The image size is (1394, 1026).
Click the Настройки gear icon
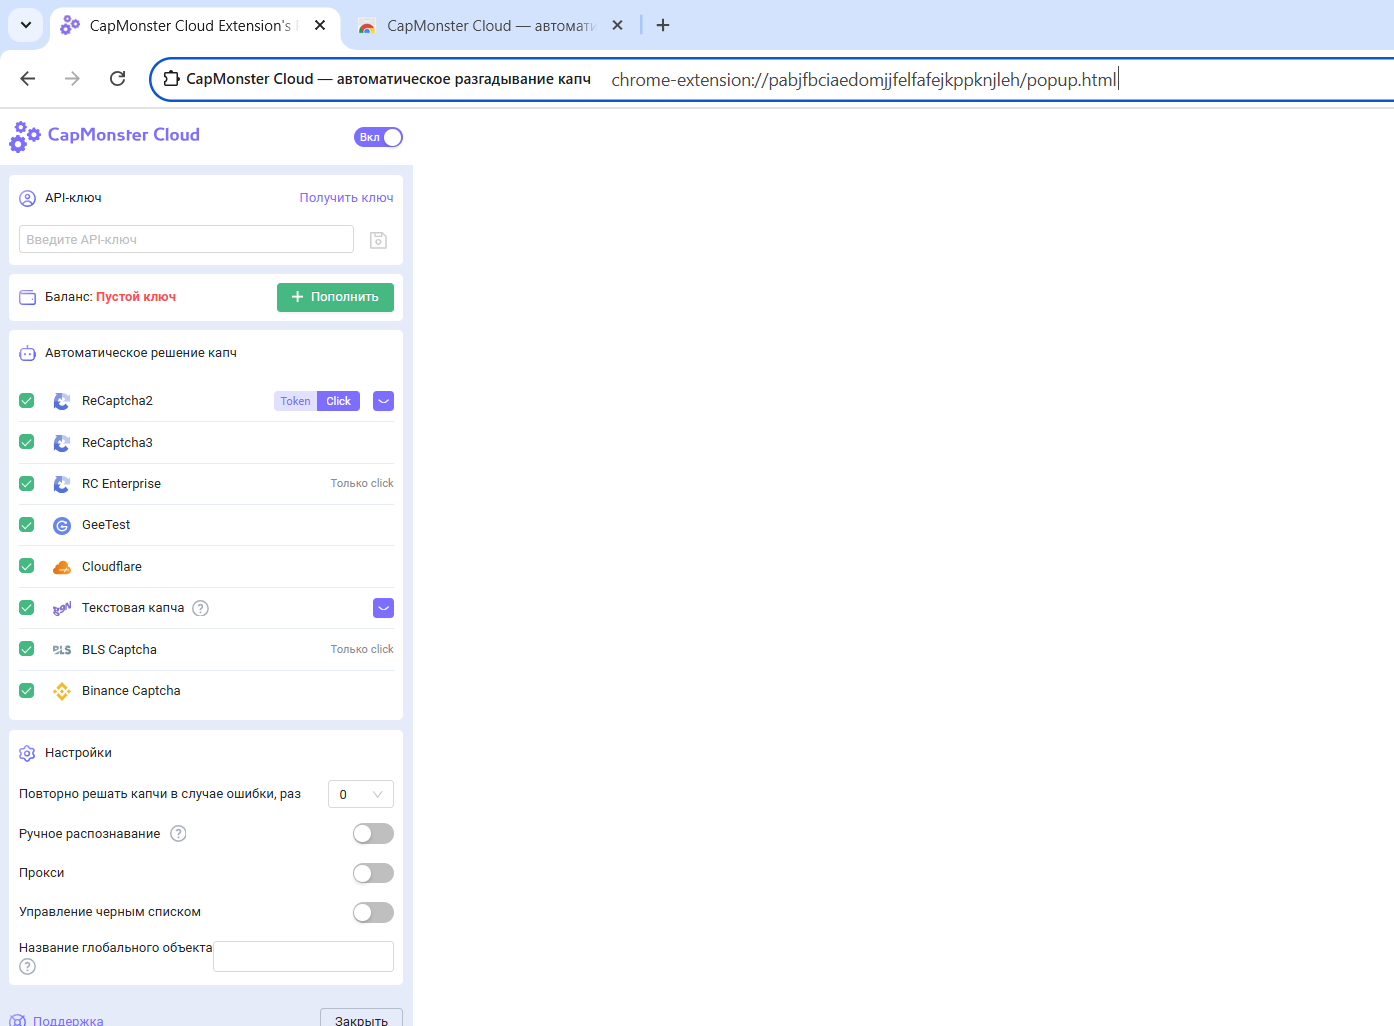(28, 753)
